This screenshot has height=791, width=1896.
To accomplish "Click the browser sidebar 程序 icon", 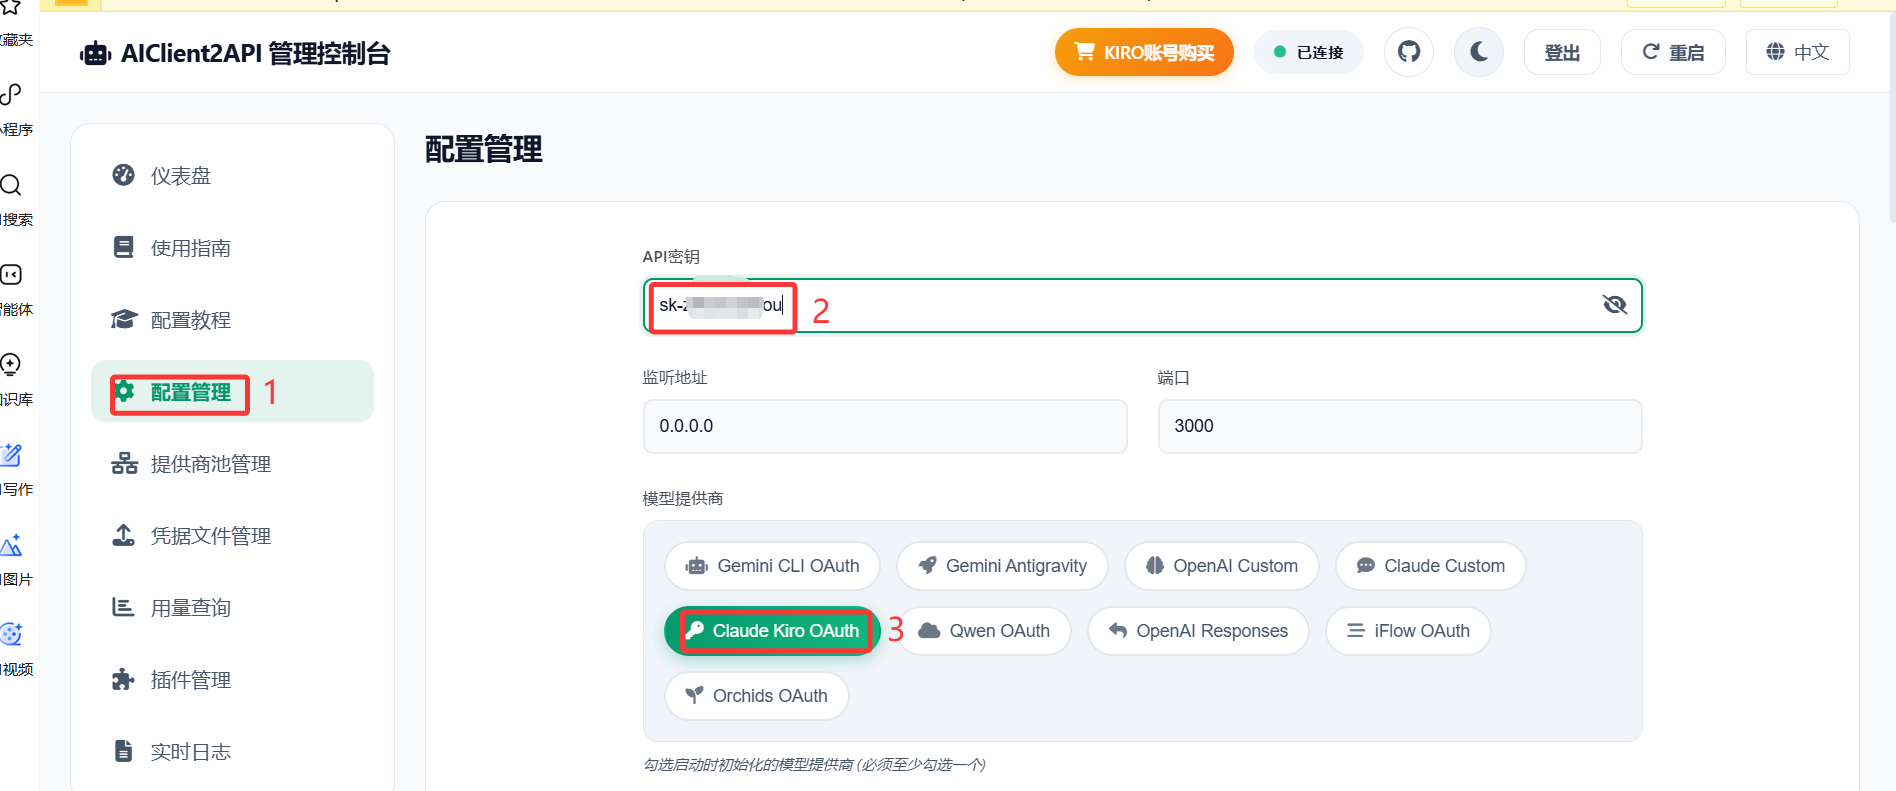I will (11, 95).
